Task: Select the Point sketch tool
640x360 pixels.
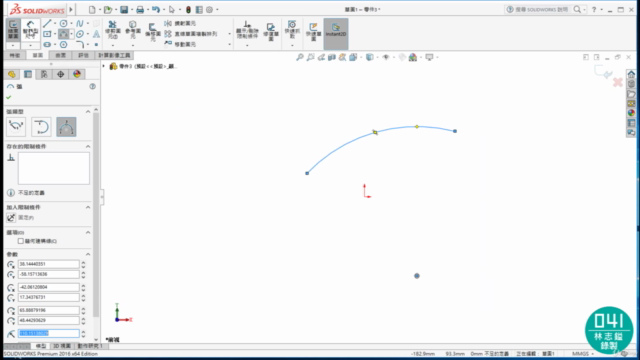Action: coord(96,44)
